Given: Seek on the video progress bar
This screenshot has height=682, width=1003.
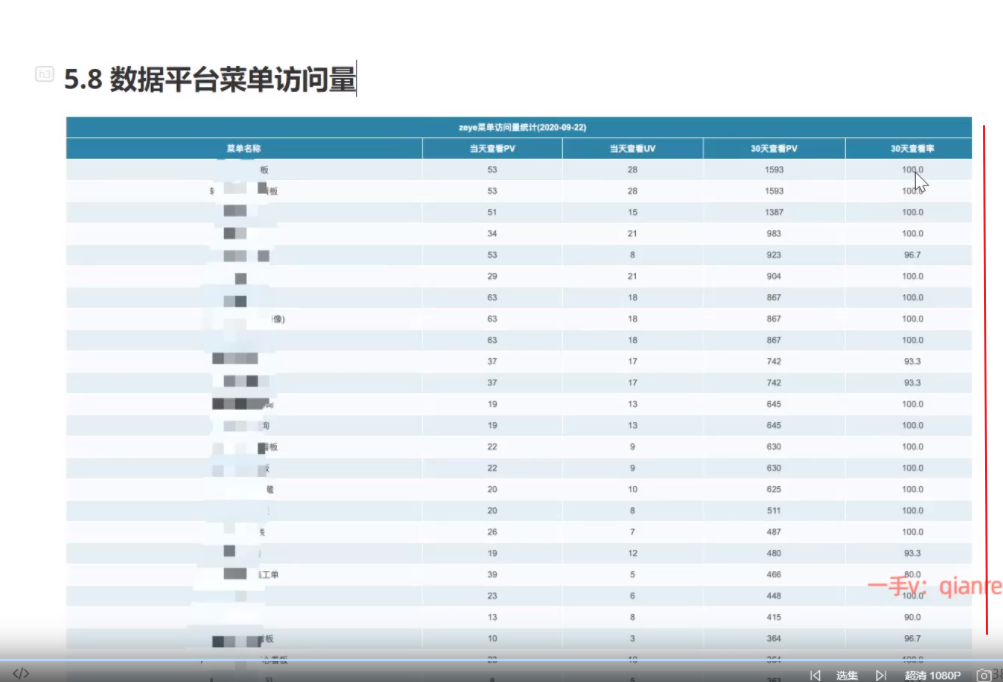Looking at the screenshot, I should 502,659.
